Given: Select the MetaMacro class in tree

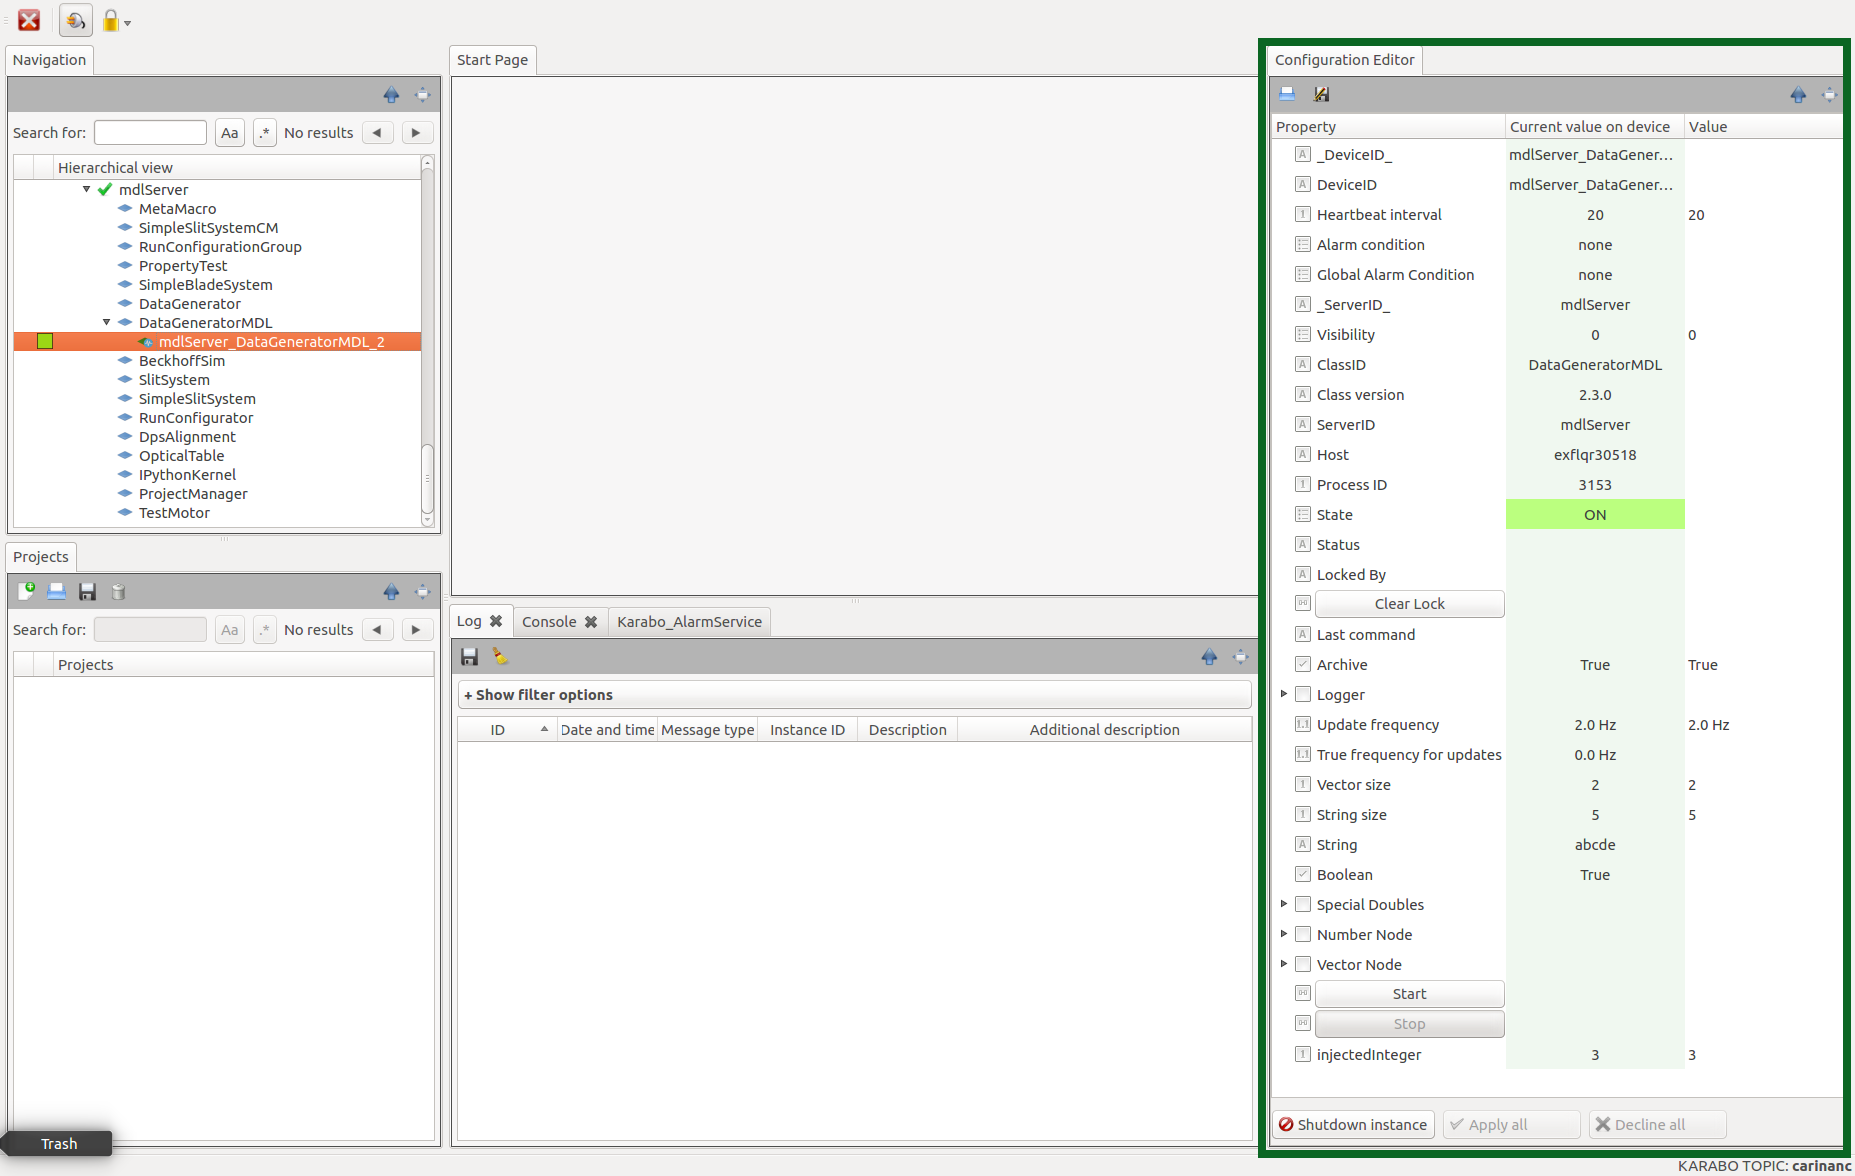Looking at the screenshot, I should coord(177,208).
